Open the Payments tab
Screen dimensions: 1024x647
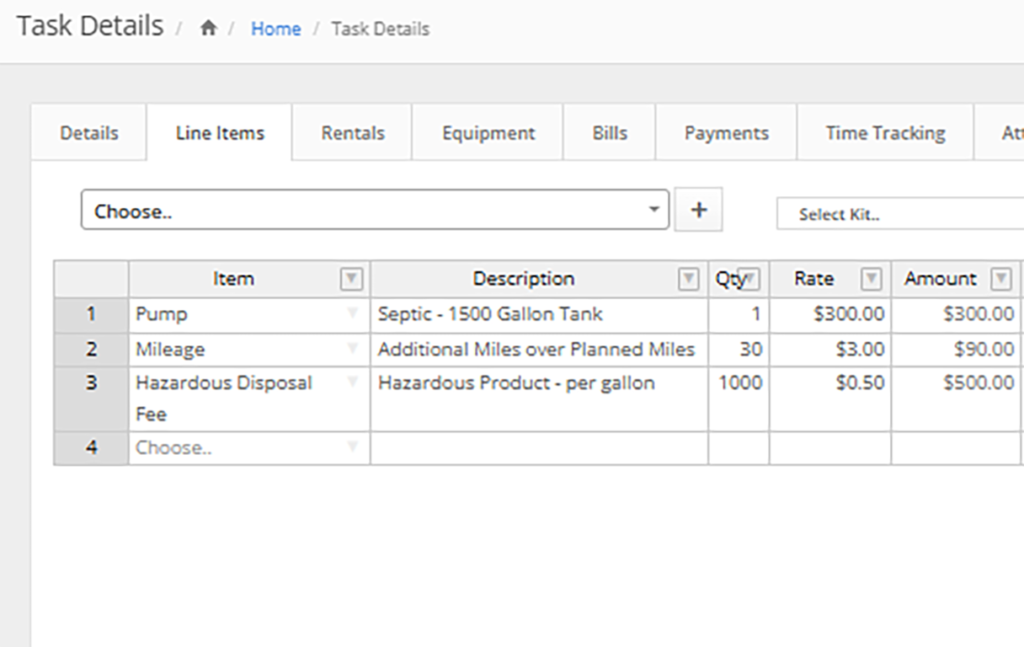coord(726,133)
